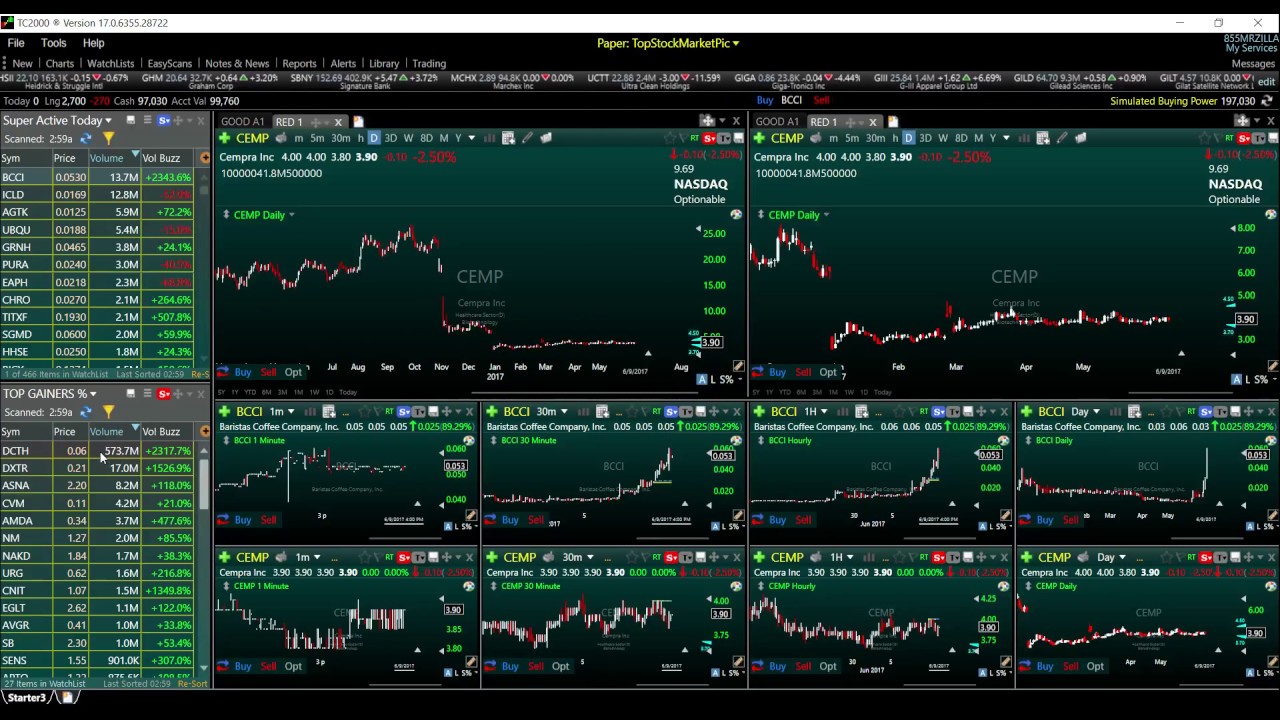The width and height of the screenshot is (1280, 720).
Task: Select W weekly timeframe in left CEMP chart
Action: [408, 138]
